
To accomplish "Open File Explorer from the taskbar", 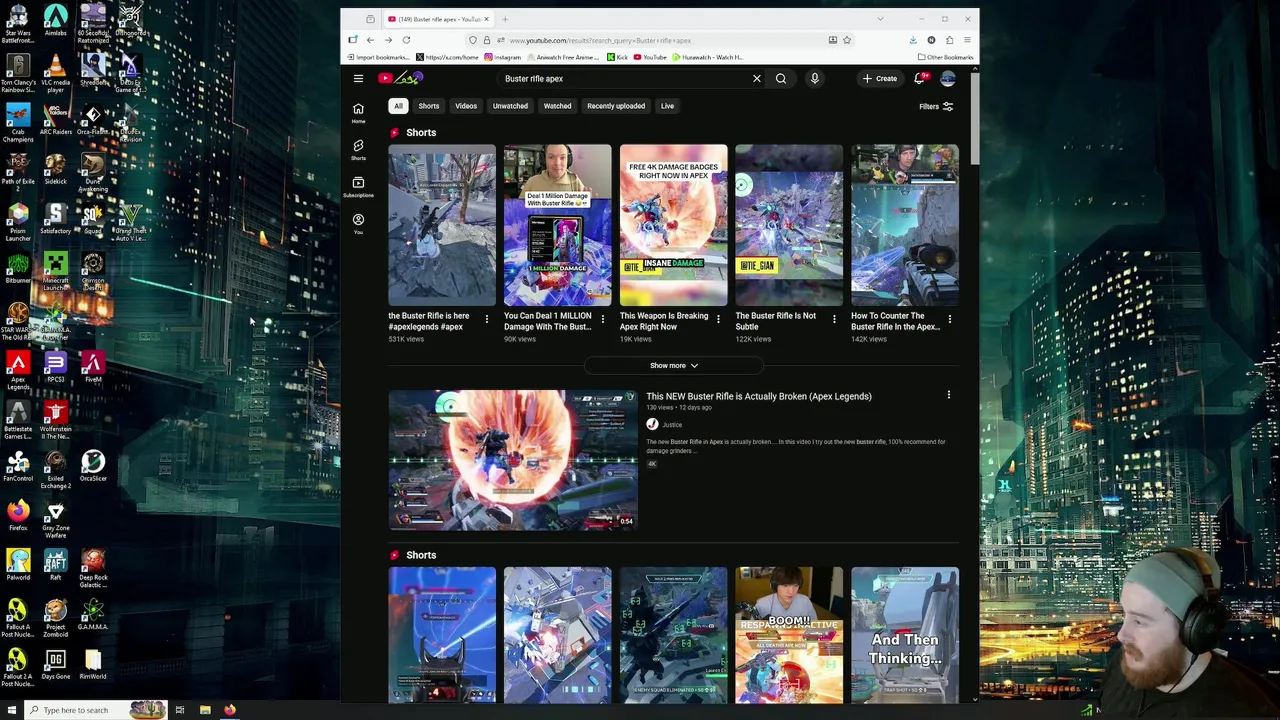I will pyautogui.click(x=205, y=710).
